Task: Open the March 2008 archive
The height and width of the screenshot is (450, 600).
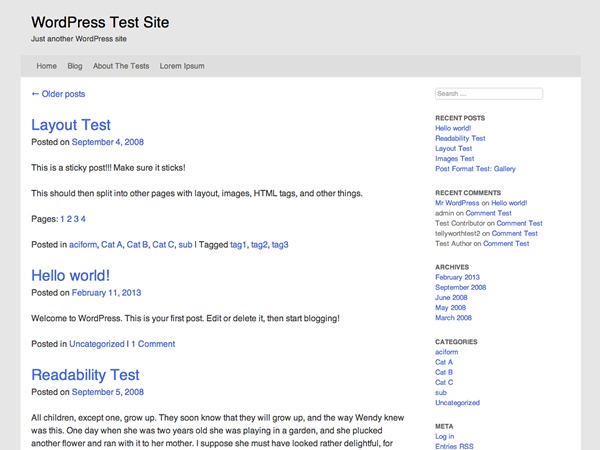Action: 453,318
